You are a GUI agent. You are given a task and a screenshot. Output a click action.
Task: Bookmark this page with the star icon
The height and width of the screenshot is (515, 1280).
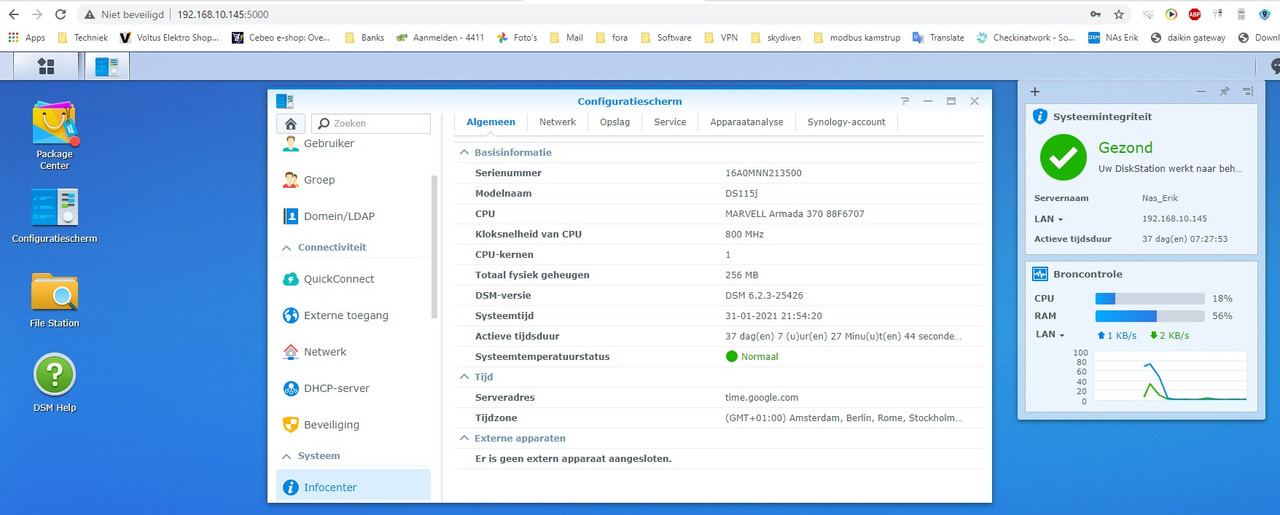point(1119,15)
